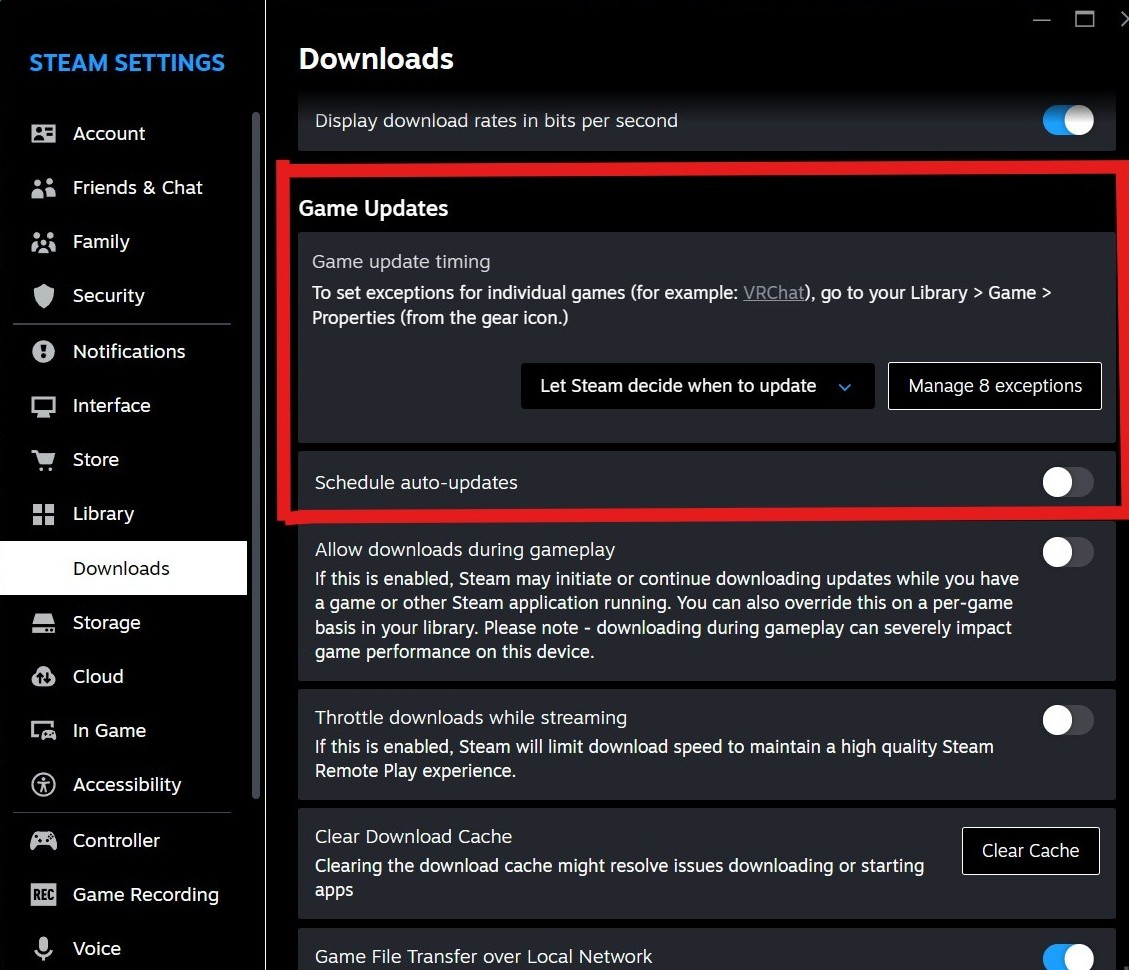Open Security settings label
Viewport: 1129px width, 970px height.
pos(108,296)
